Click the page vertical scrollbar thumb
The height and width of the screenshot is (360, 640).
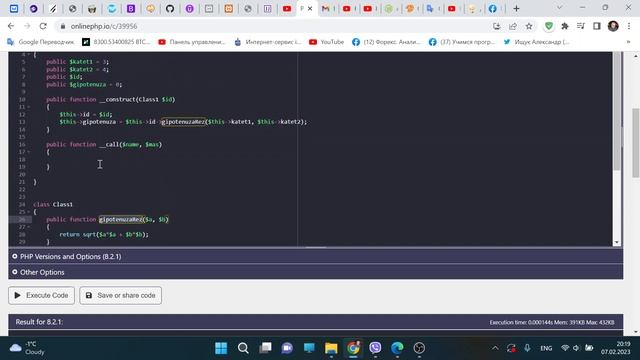click(x=636, y=143)
